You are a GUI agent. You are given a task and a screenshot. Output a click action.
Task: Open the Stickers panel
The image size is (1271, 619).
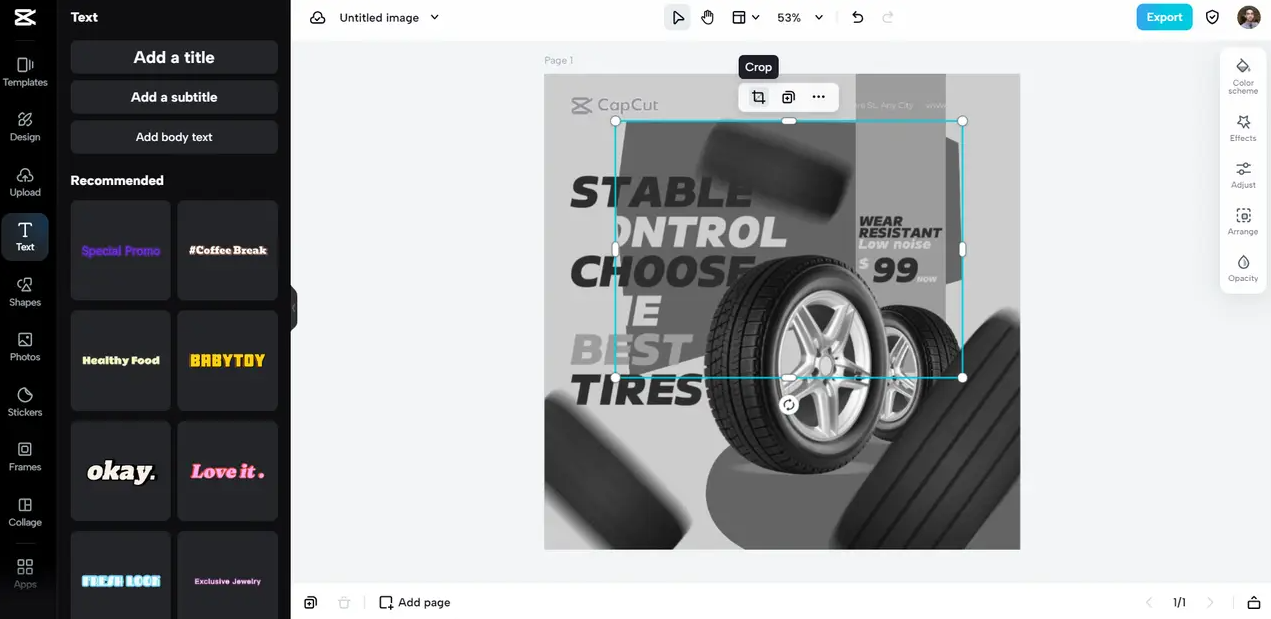click(25, 402)
